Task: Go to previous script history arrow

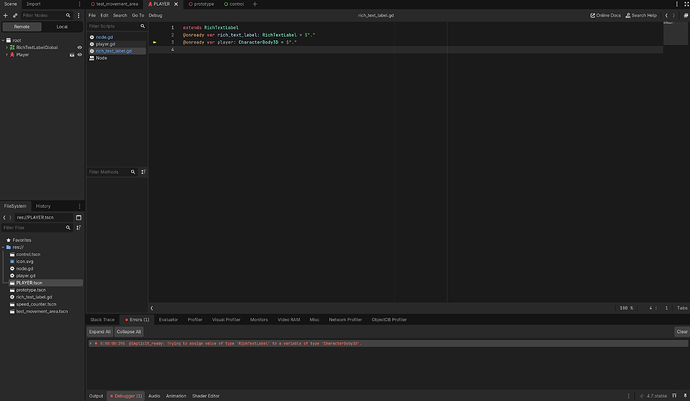Action: [666, 15]
